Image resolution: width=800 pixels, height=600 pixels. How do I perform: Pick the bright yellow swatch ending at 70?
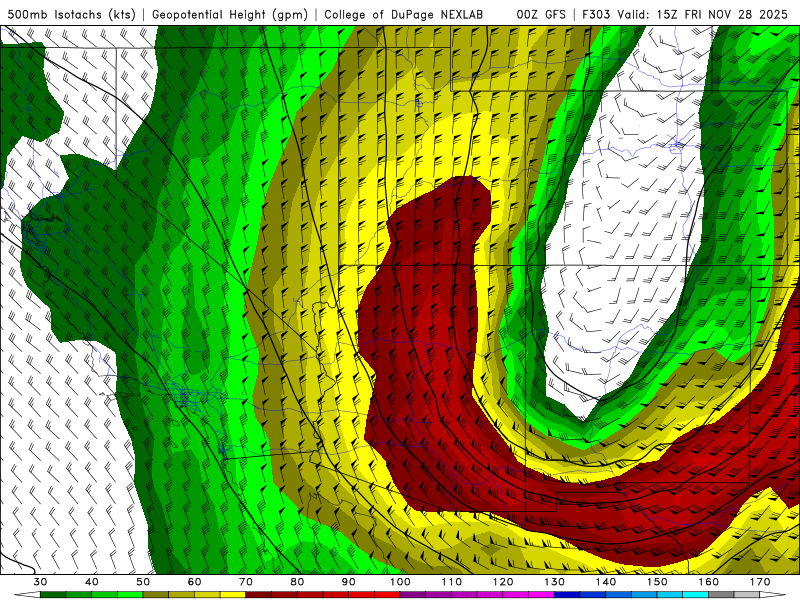pos(233,595)
